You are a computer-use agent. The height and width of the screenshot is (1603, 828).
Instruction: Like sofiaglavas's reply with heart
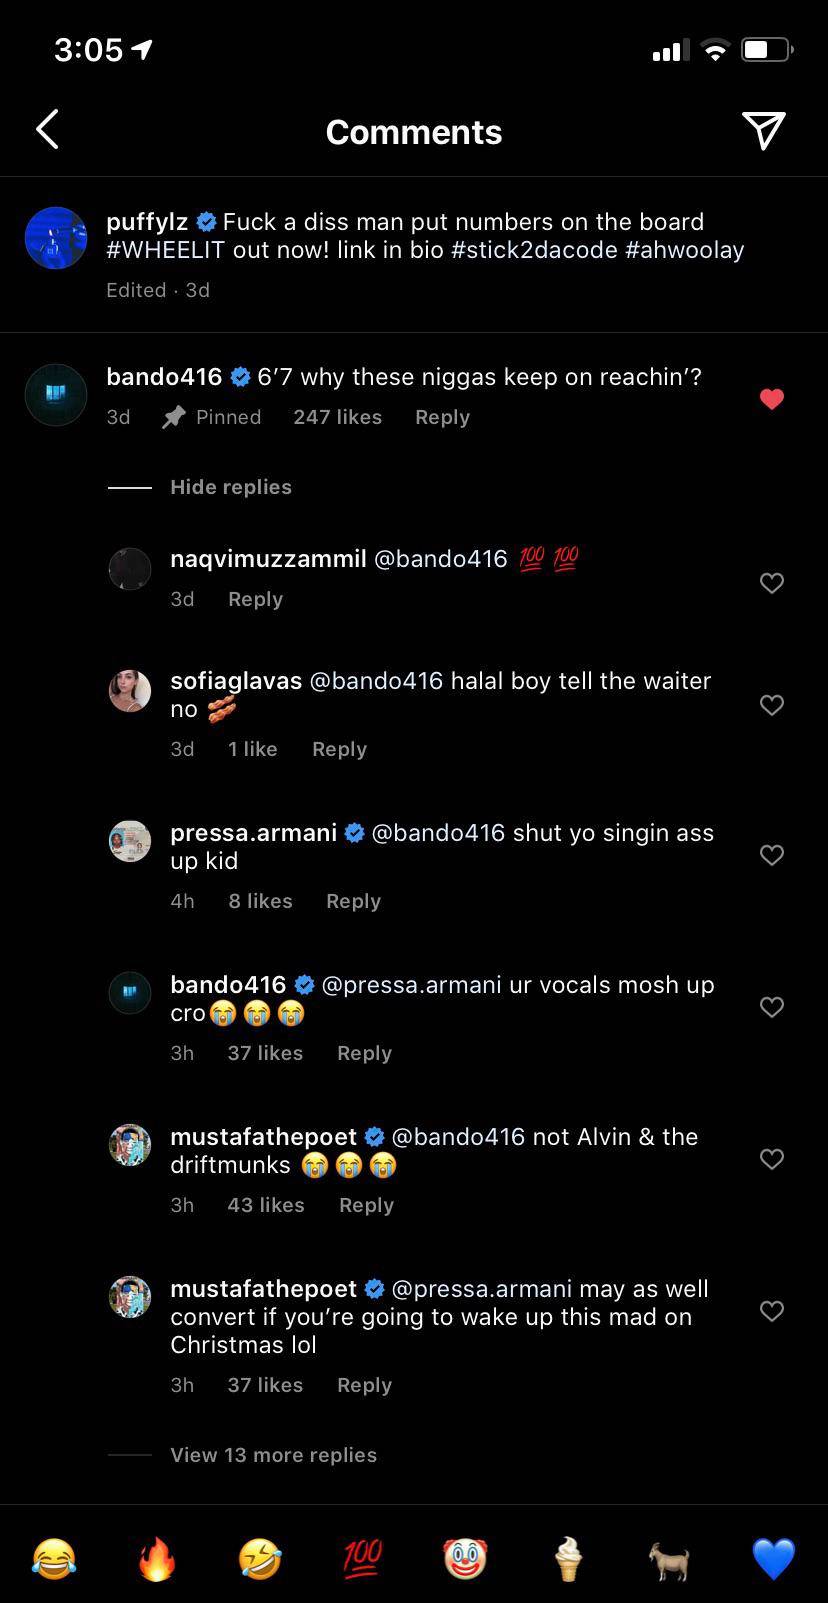pos(771,705)
